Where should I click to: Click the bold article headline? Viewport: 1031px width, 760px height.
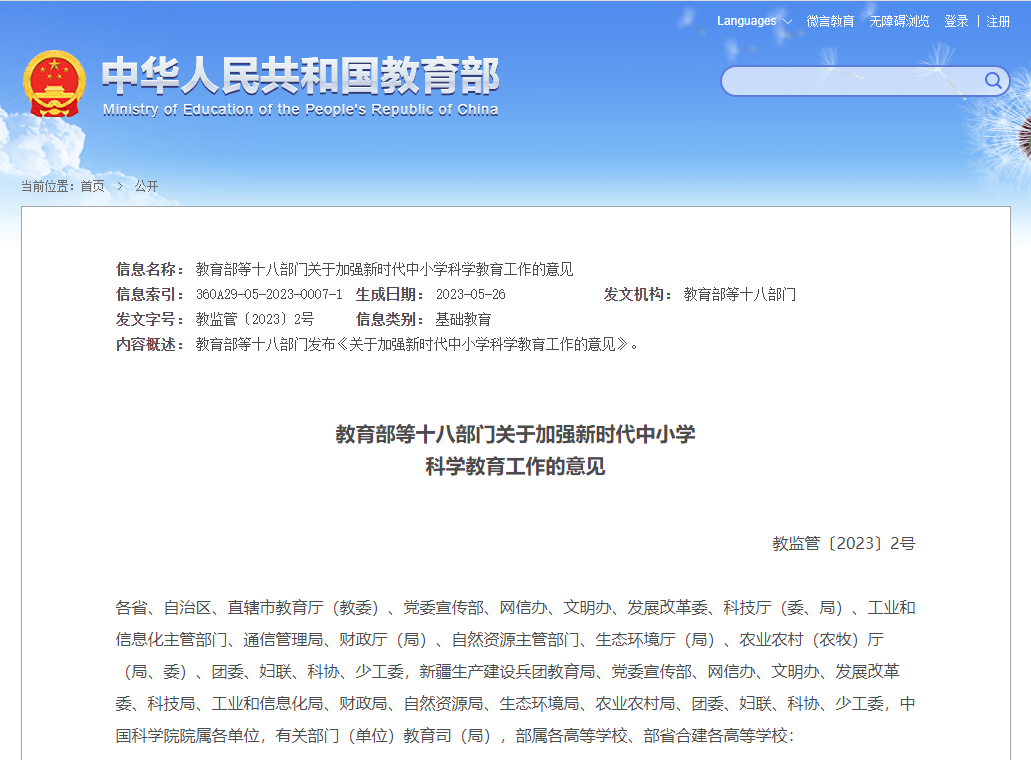(x=516, y=450)
